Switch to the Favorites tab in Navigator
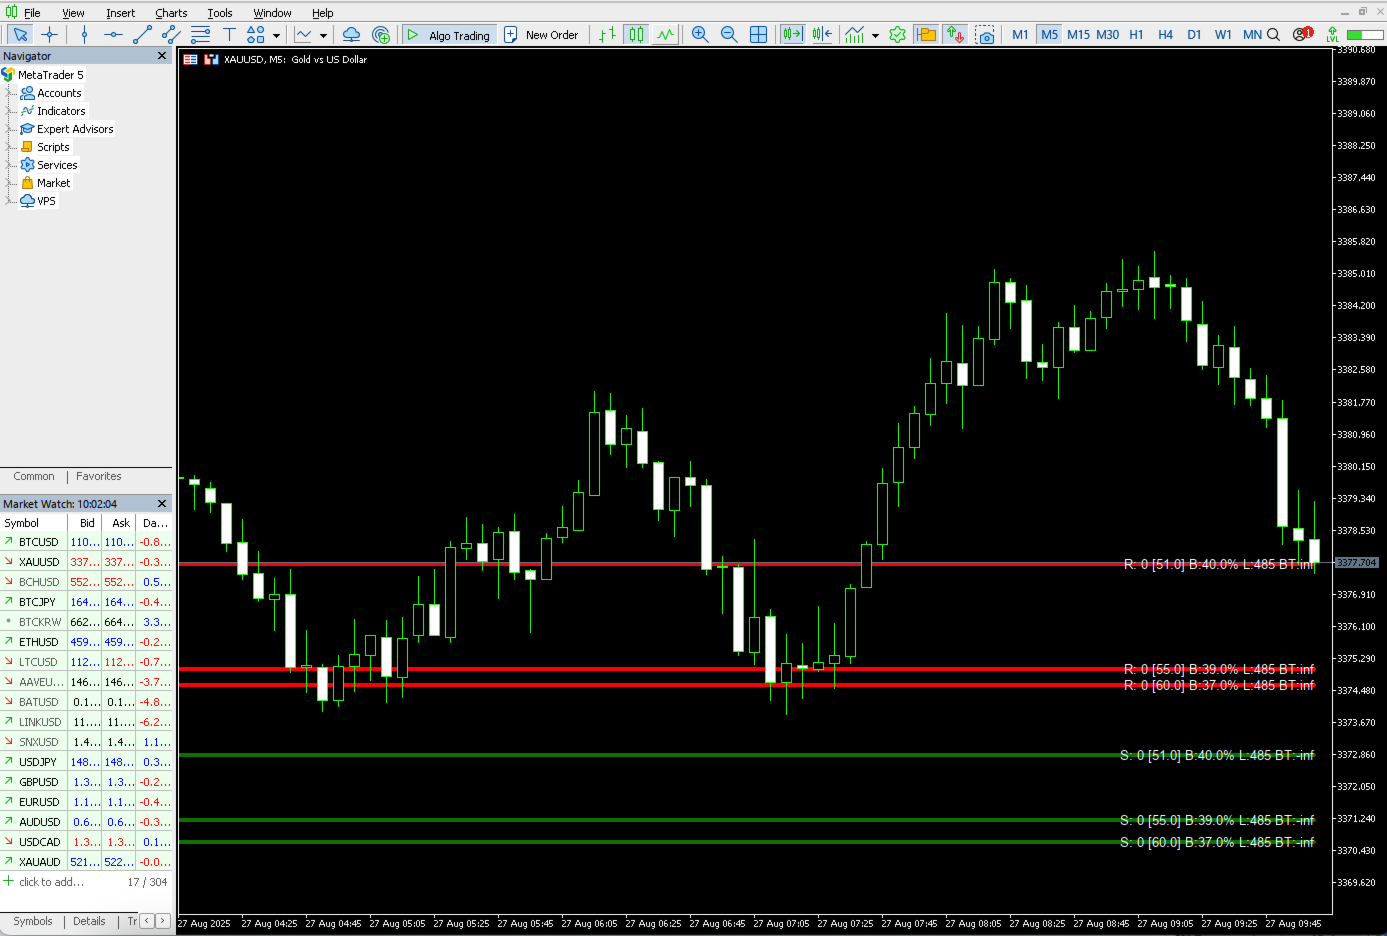The width and height of the screenshot is (1387, 936). 98,476
